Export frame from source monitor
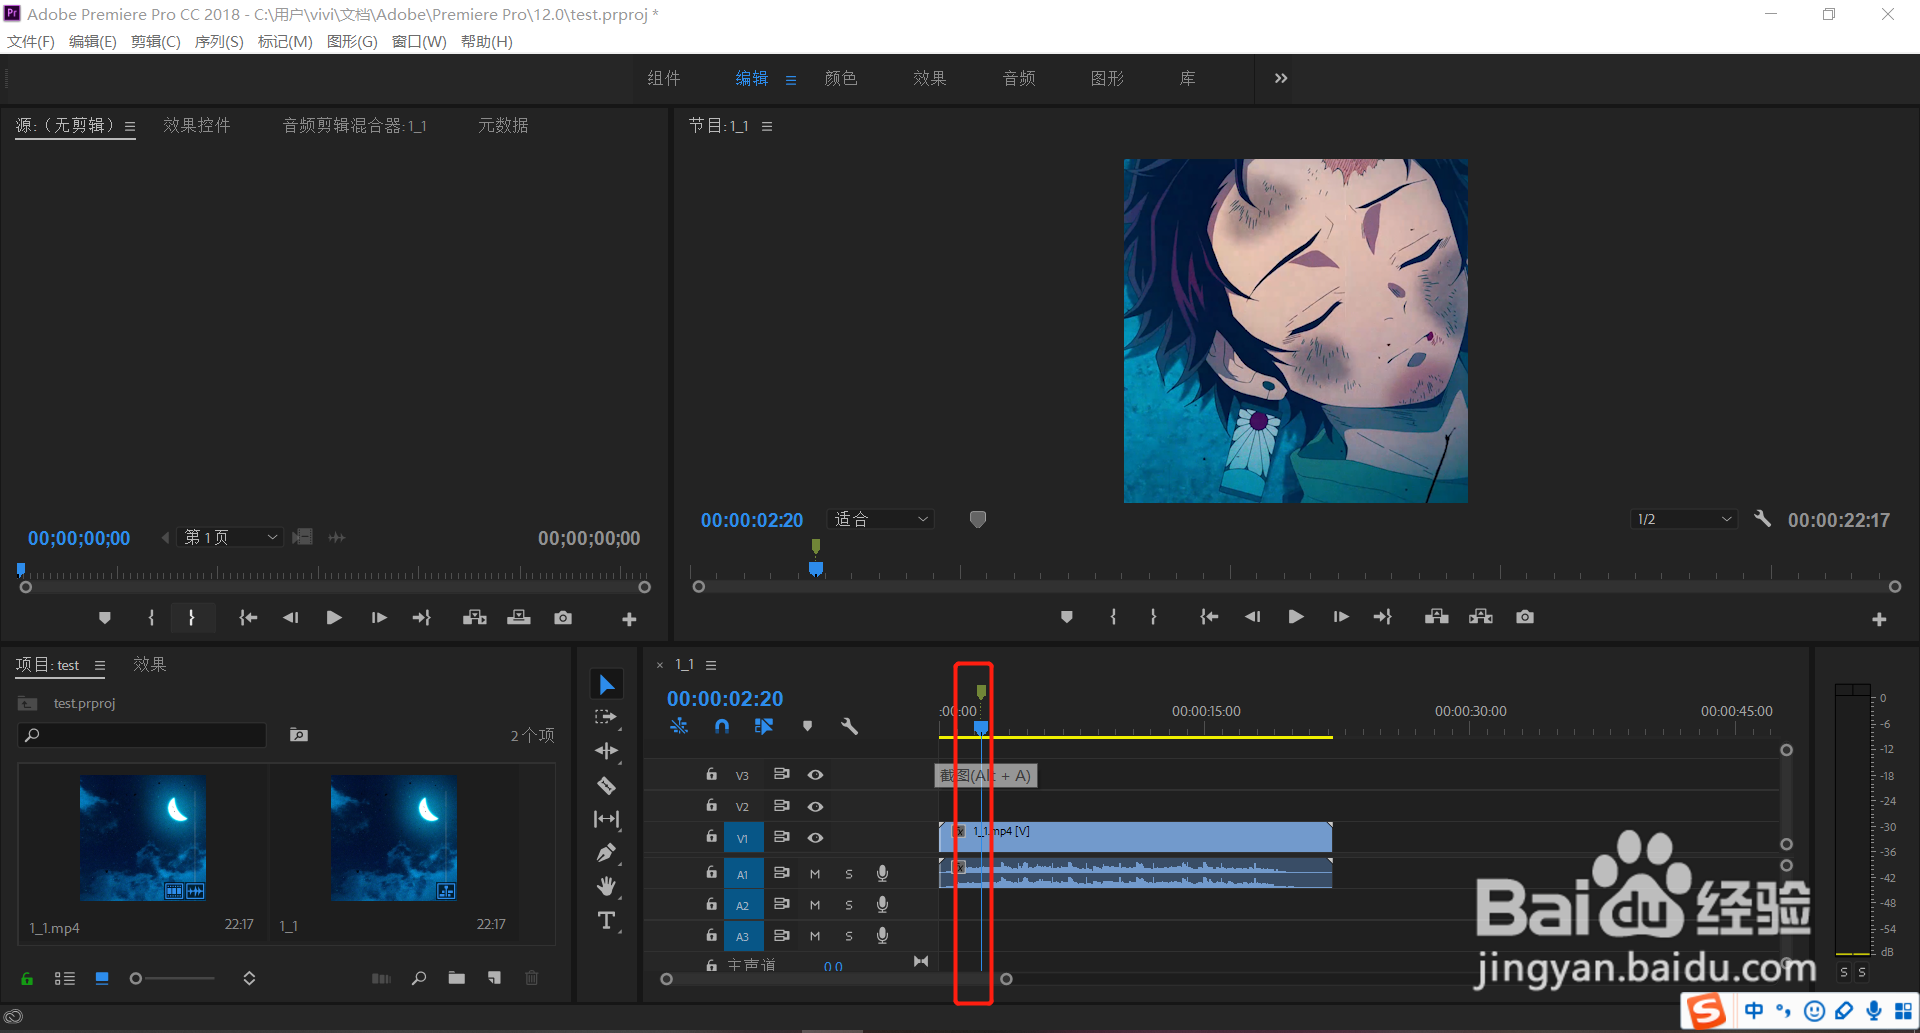 click(563, 618)
